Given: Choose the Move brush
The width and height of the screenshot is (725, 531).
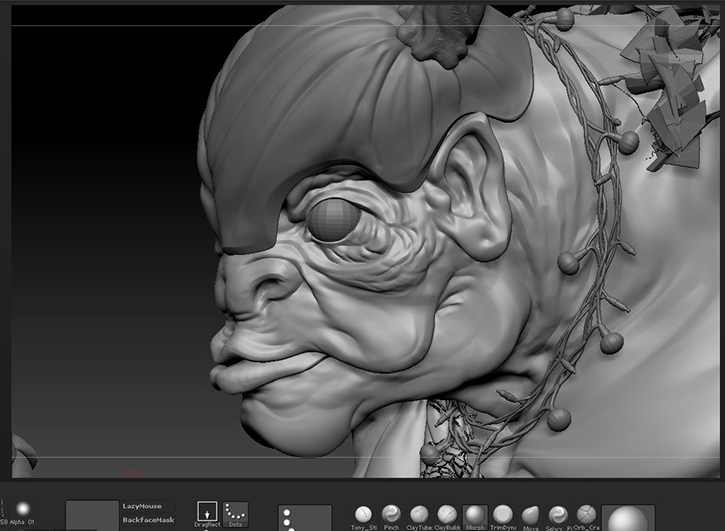Looking at the screenshot, I should click(x=530, y=517).
